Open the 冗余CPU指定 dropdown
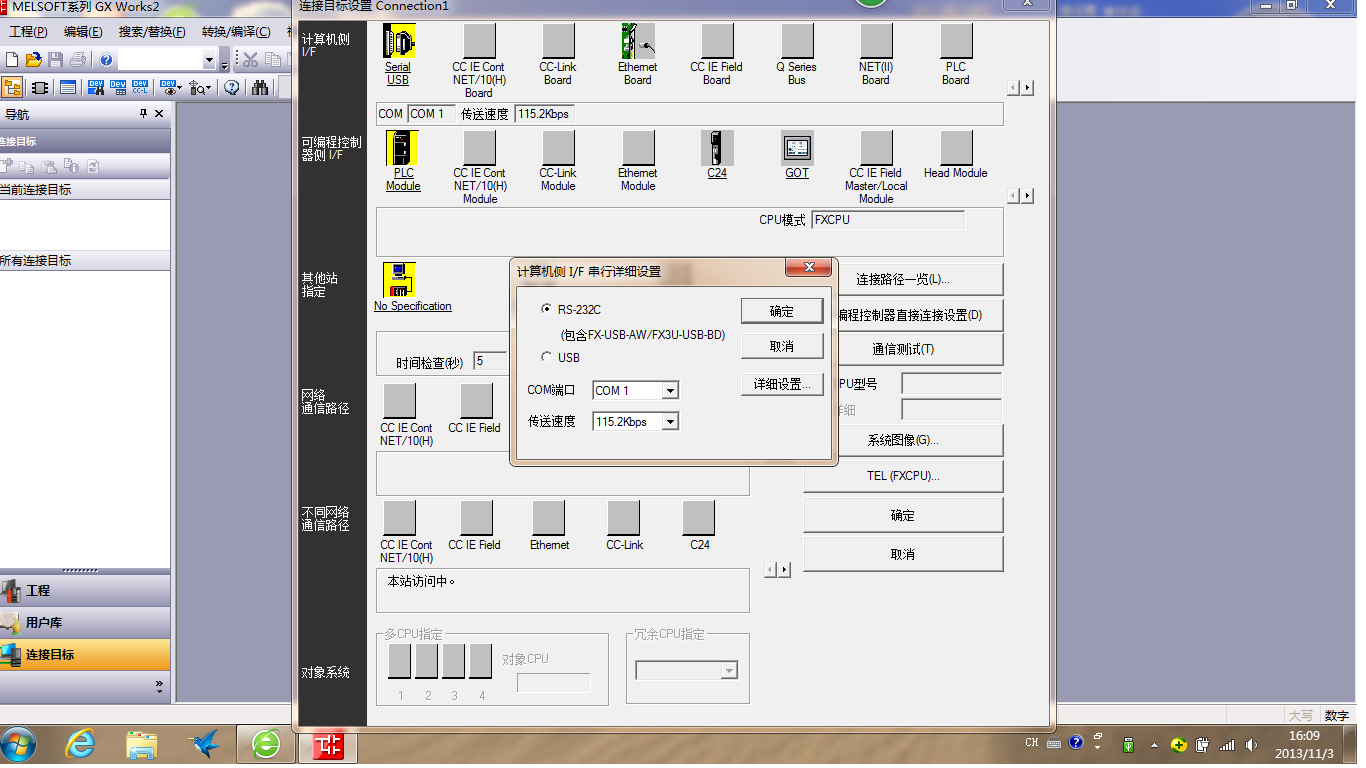 click(729, 671)
